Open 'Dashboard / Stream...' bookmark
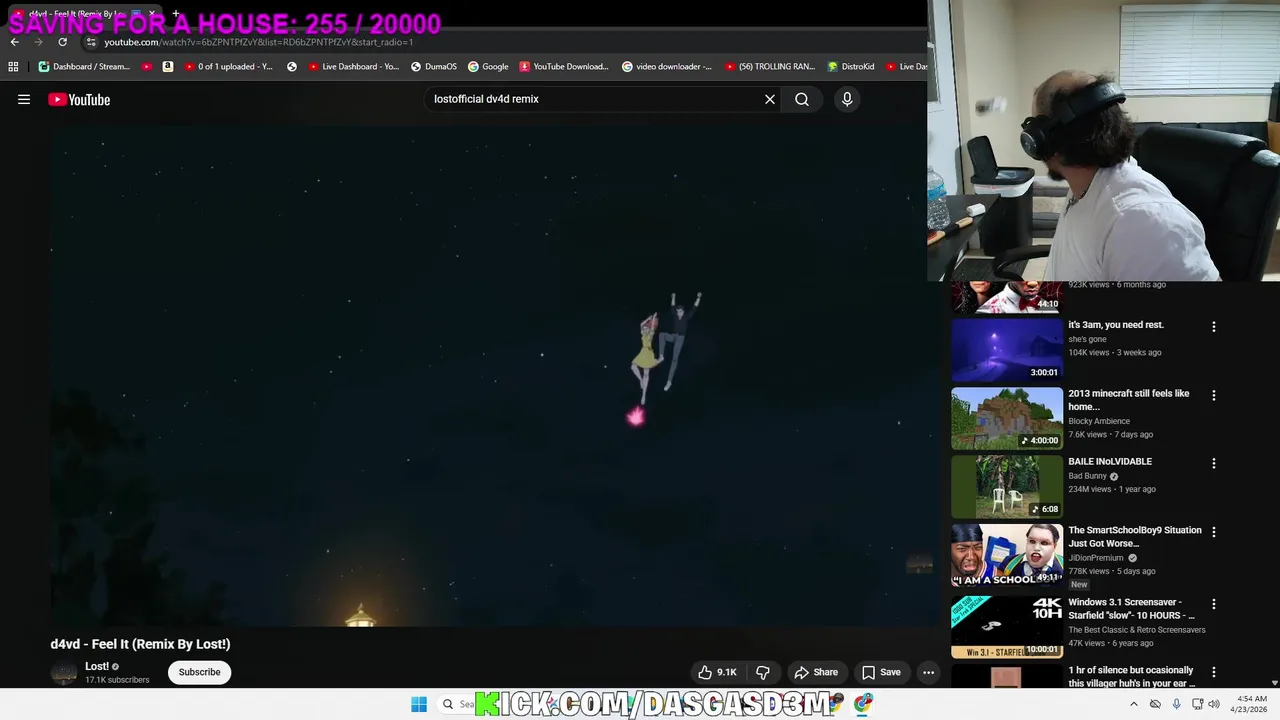1280x720 pixels. (84, 67)
